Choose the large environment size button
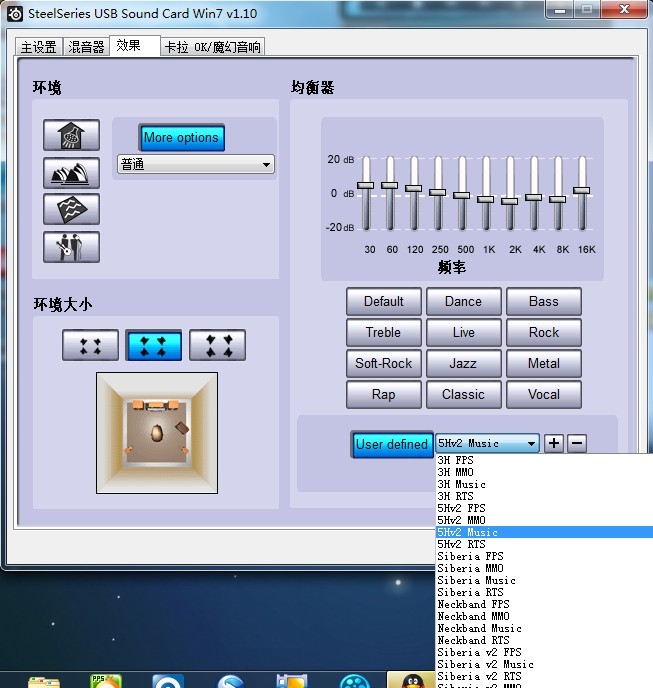The height and width of the screenshot is (688, 653). (217, 345)
